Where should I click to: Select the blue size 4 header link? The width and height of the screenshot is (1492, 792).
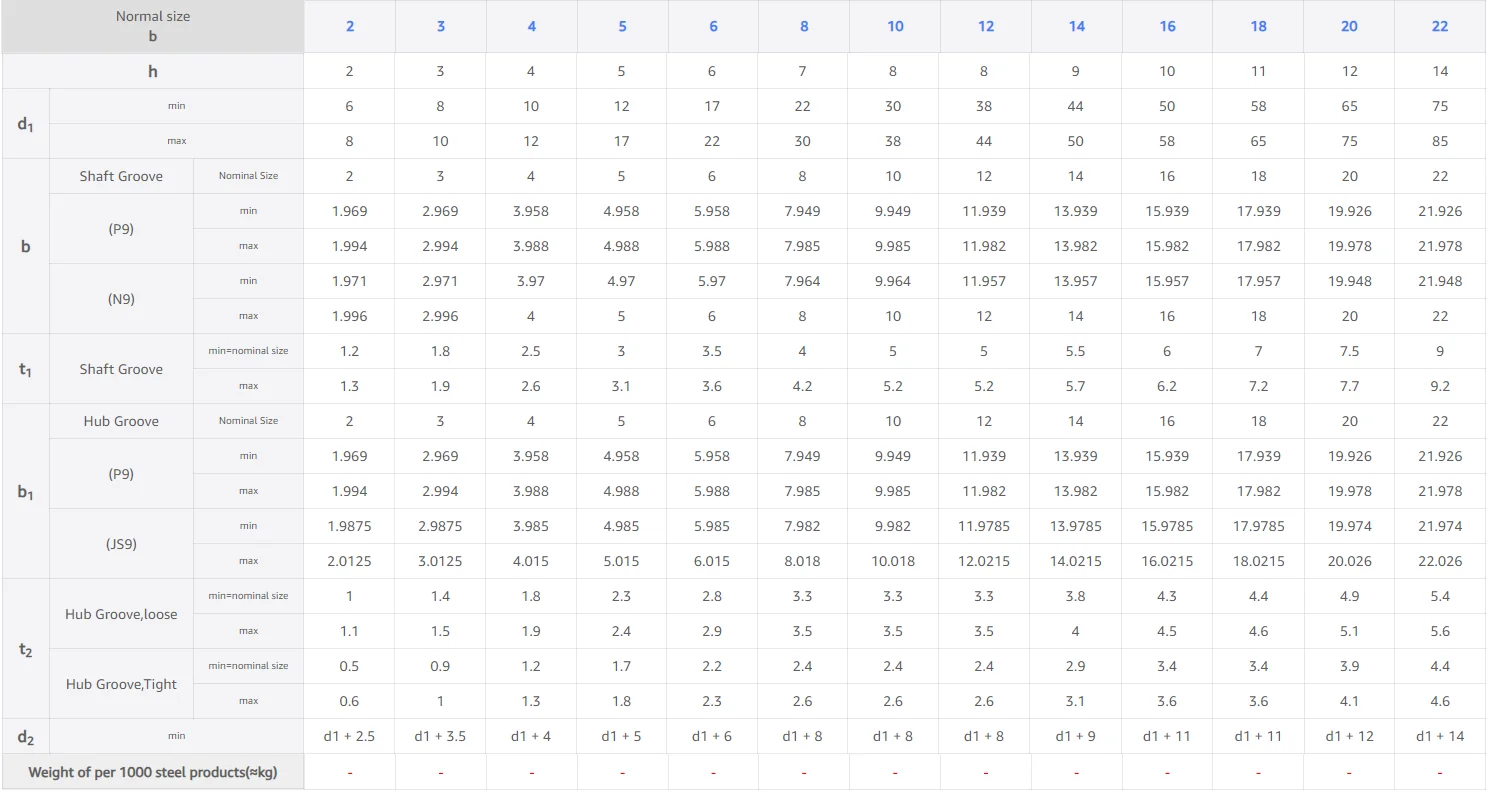(x=531, y=26)
